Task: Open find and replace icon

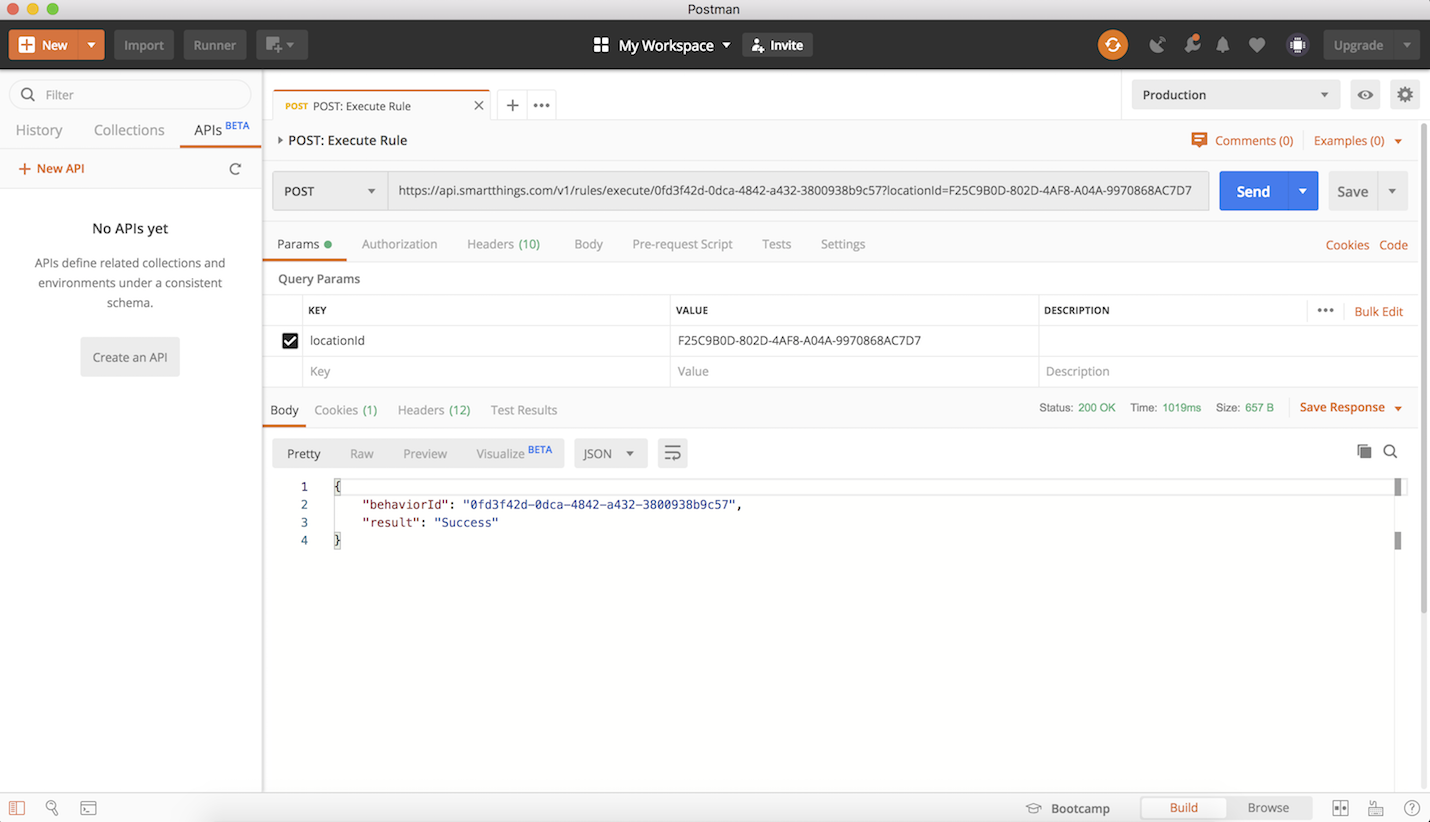Action: (52, 808)
